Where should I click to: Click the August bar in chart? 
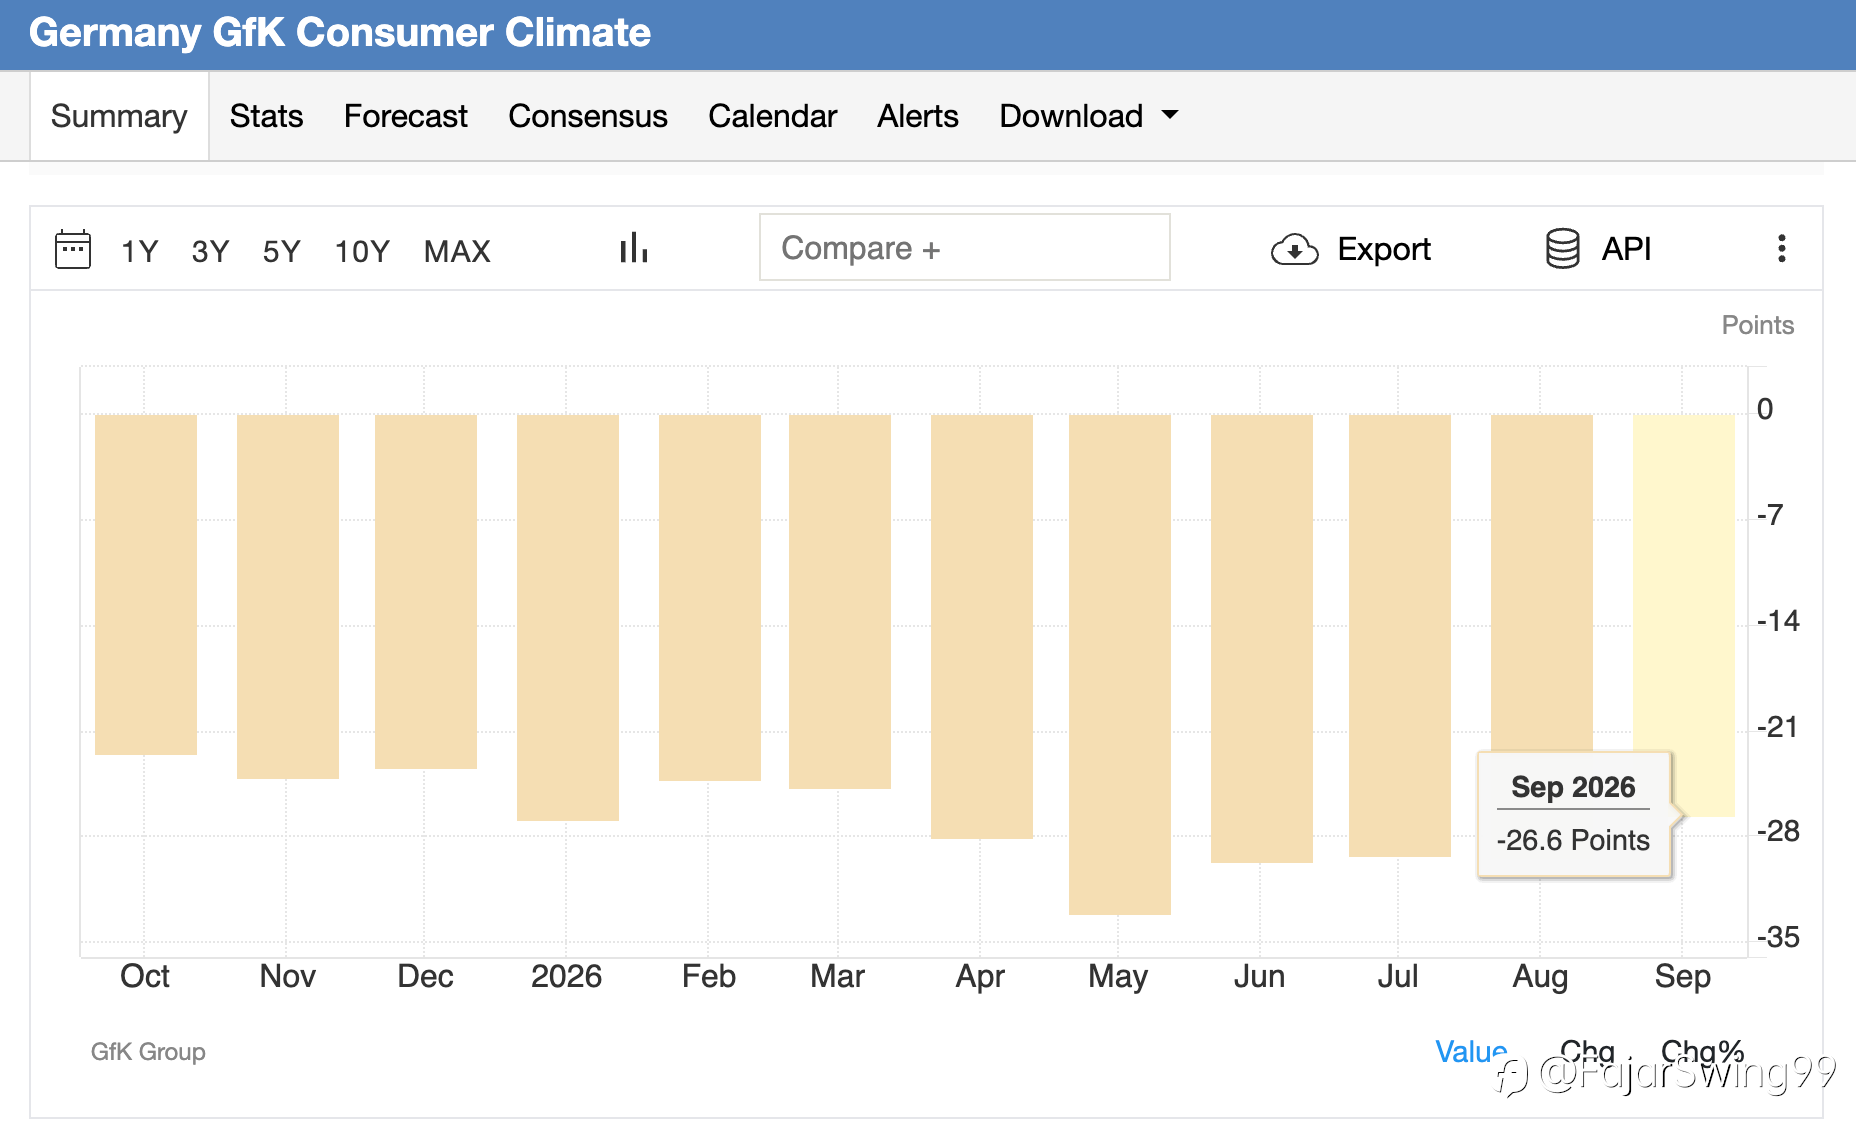(x=1542, y=583)
